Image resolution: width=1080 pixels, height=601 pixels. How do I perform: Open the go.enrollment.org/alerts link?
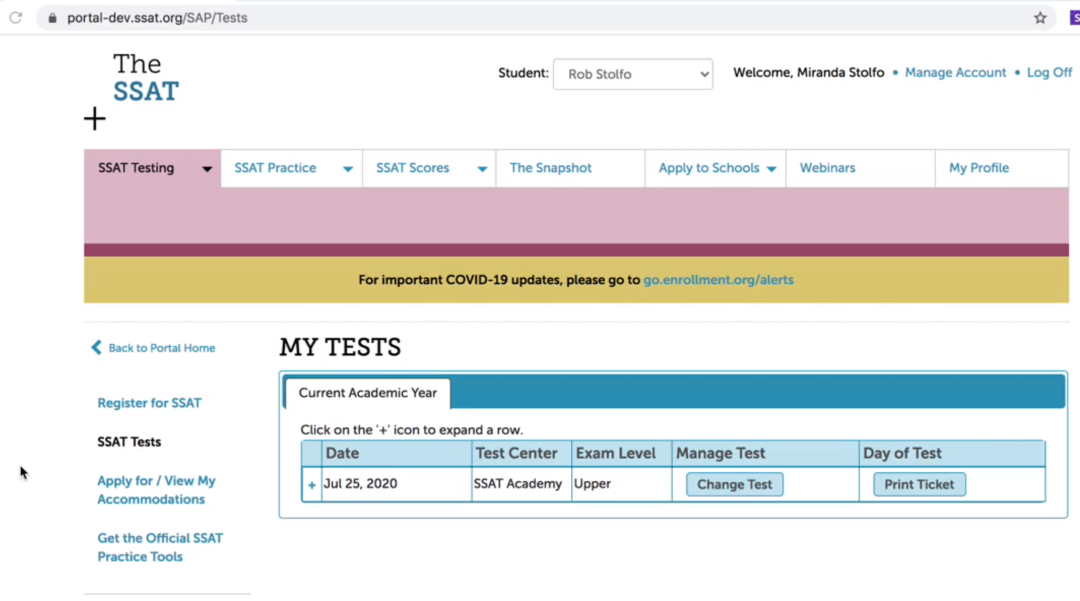click(718, 280)
